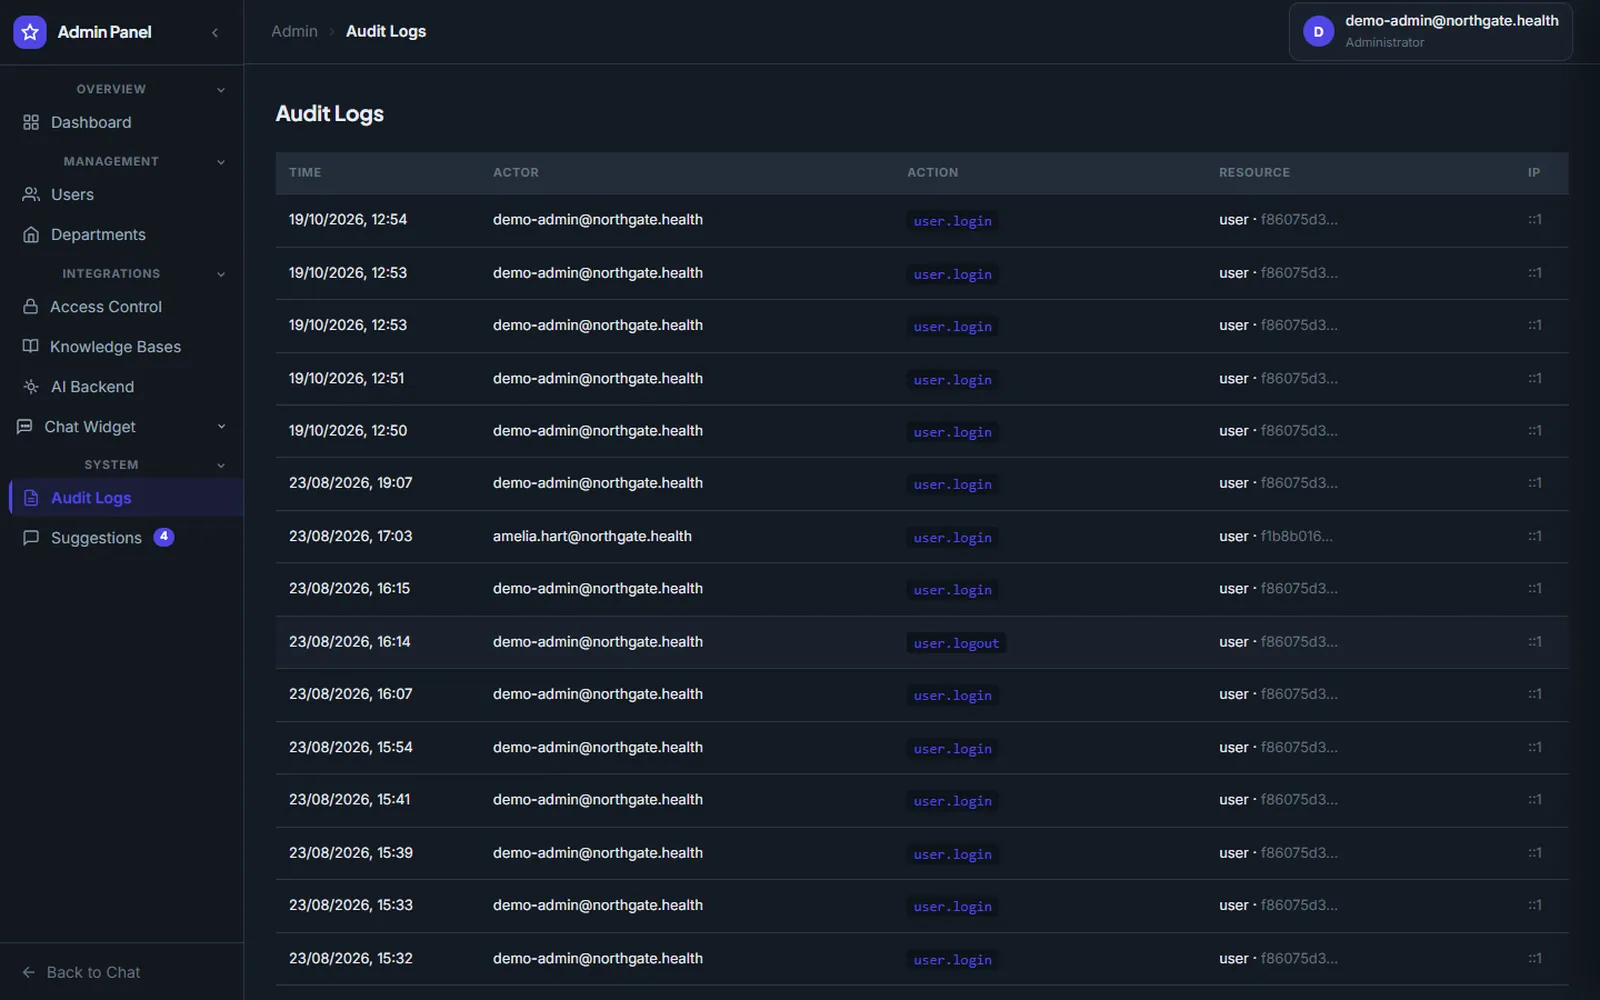Click the 23/08/2026, 15:33 timestamp
Image resolution: width=1600 pixels, height=1000 pixels.
click(x=350, y=904)
